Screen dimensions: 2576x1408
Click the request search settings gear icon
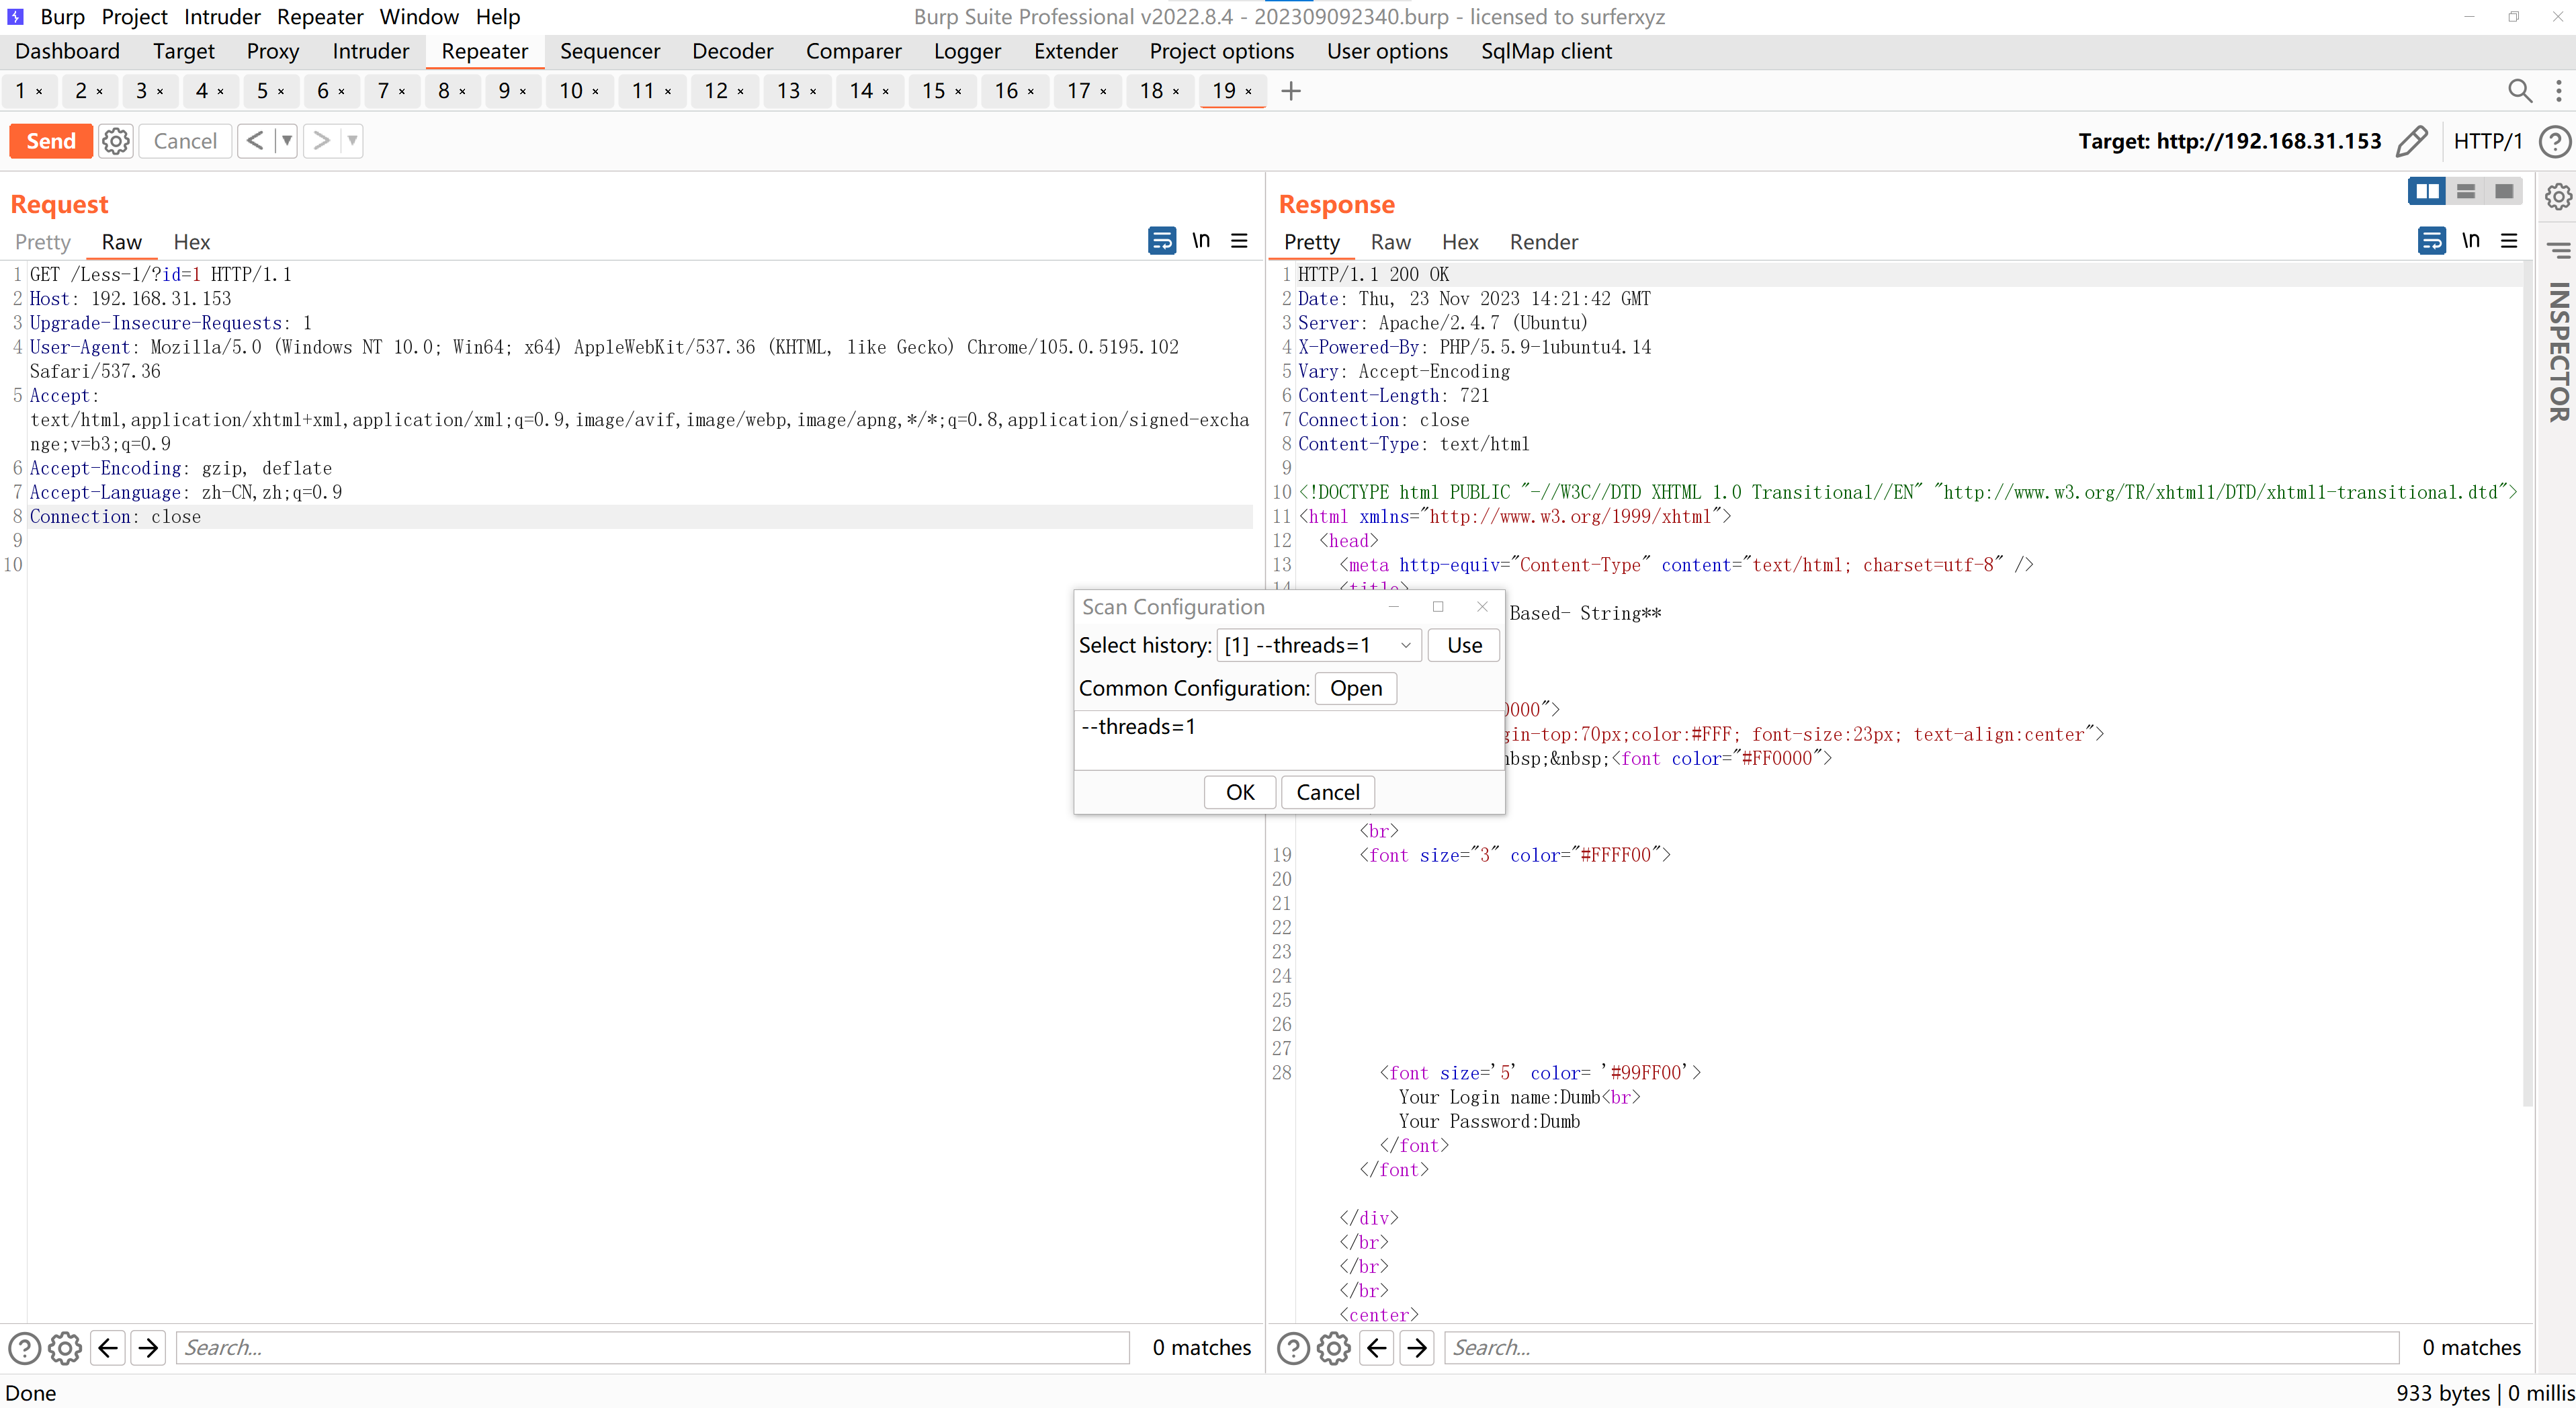65,1348
